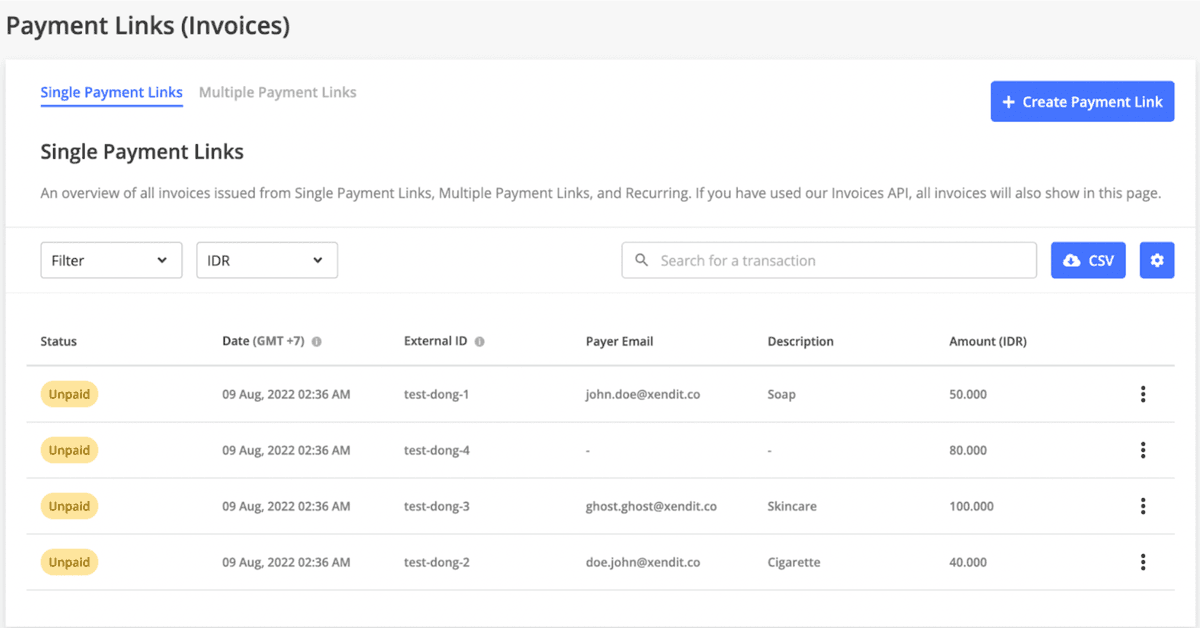Screen dimensions: 1200x628
Task: Open three-dot menu for test-dong-3
Action: coord(1143,506)
